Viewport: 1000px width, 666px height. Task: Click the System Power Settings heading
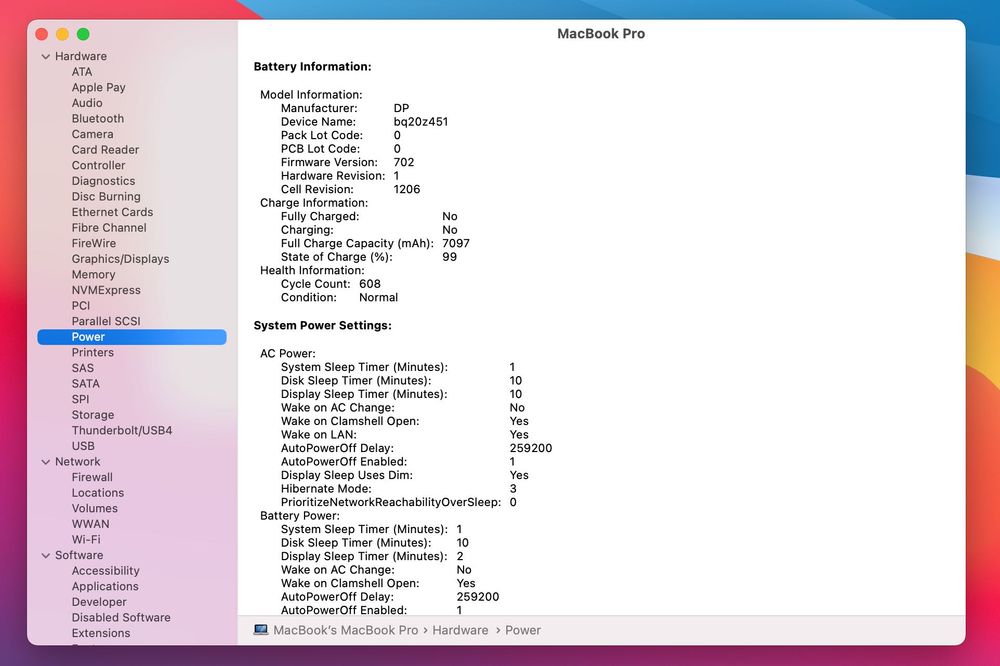[x=323, y=325]
